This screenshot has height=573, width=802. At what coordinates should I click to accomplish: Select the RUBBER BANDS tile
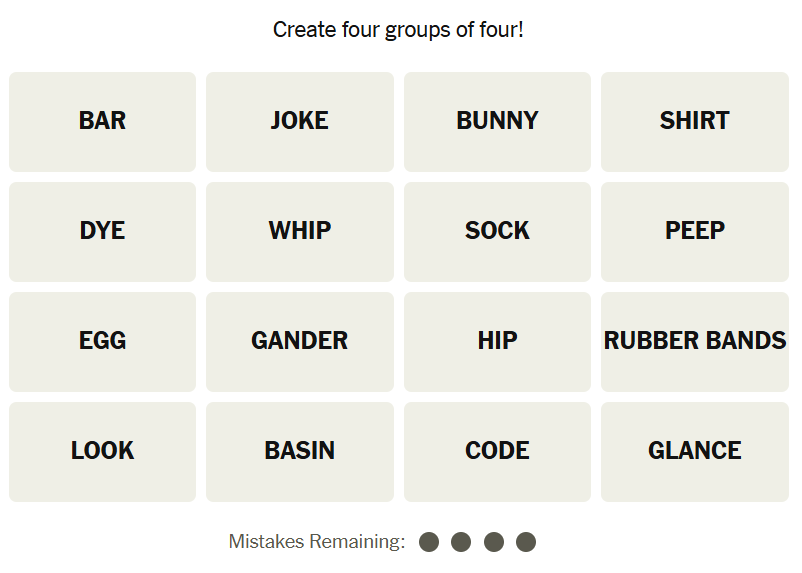[694, 341]
